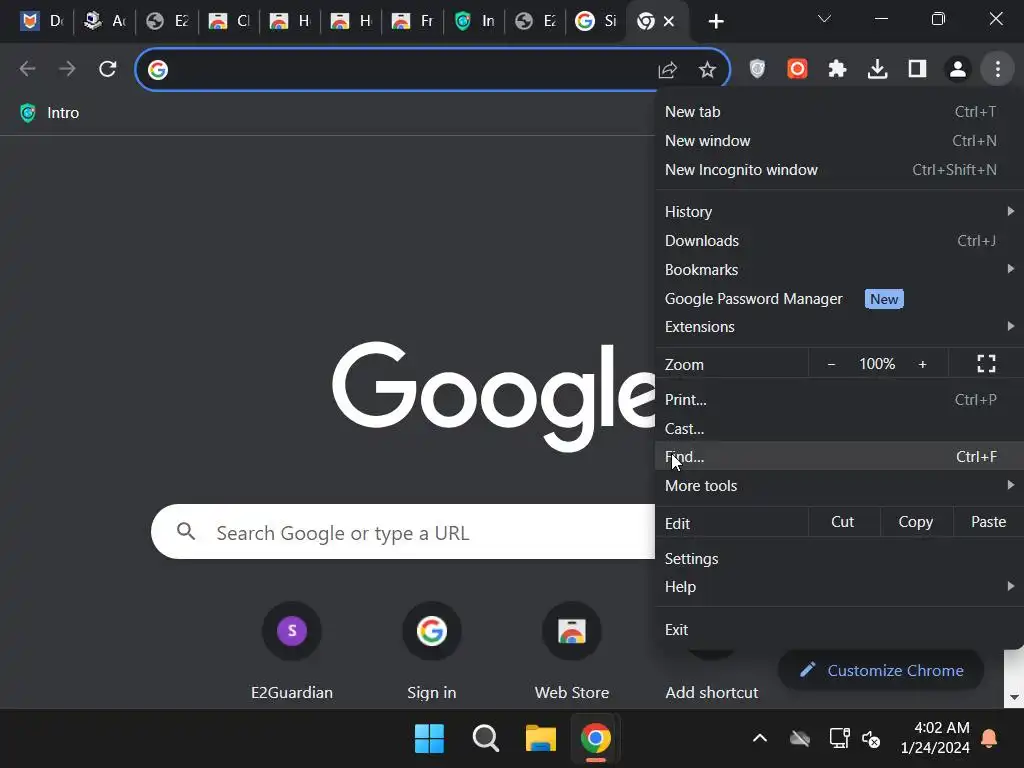The height and width of the screenshot is (768, 1024).
Task: Open File Explorer from the taskbar
Action: click(x=541, y=739)
